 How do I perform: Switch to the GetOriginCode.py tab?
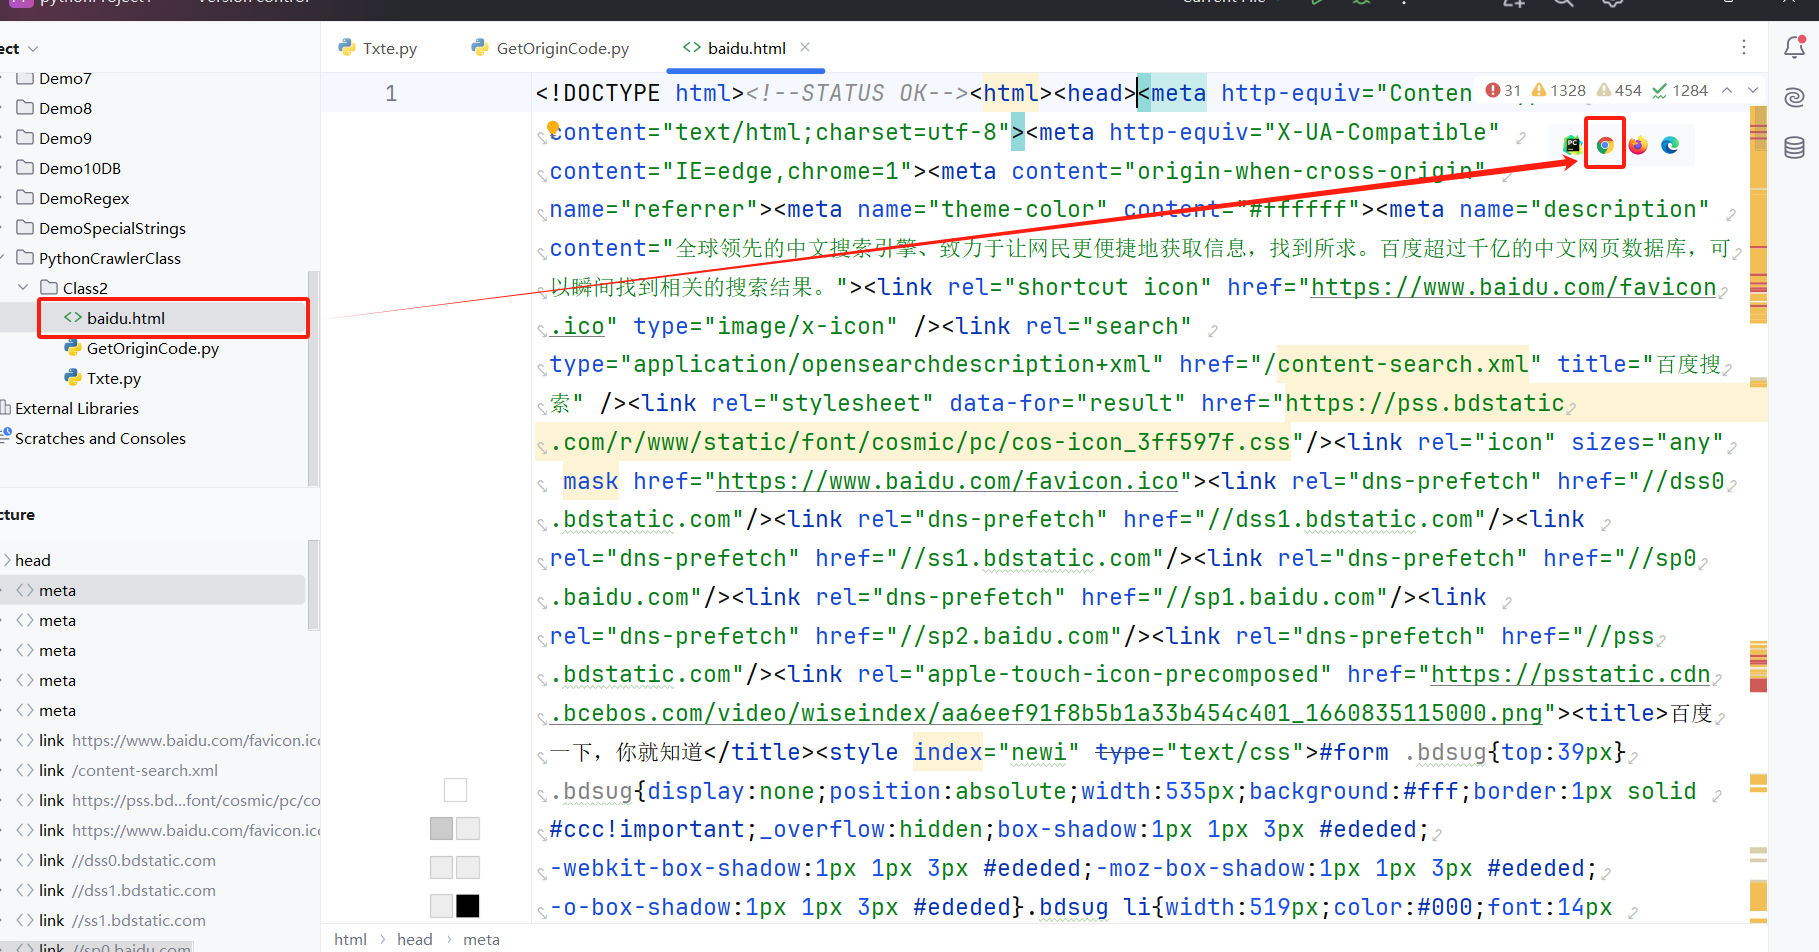click(x=551, y=48)
